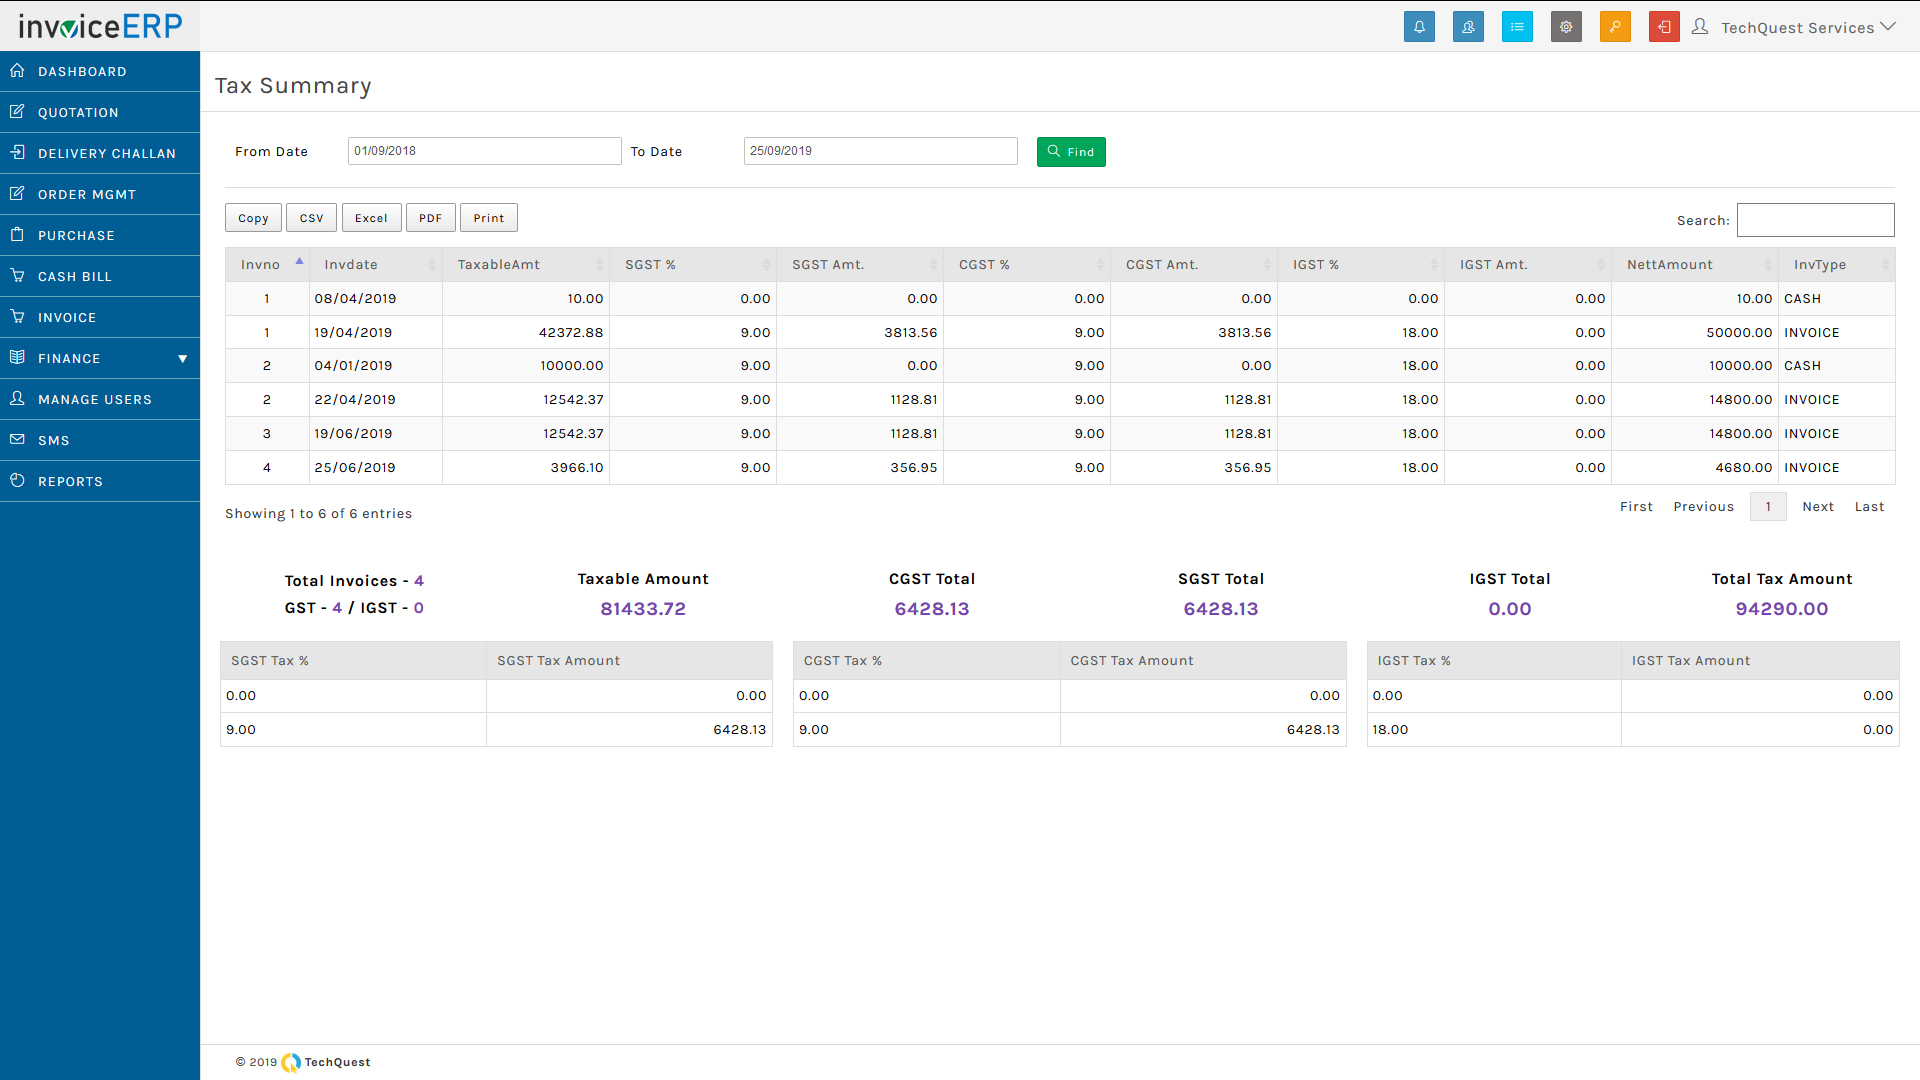Select the CSV export option

[310, 218]
